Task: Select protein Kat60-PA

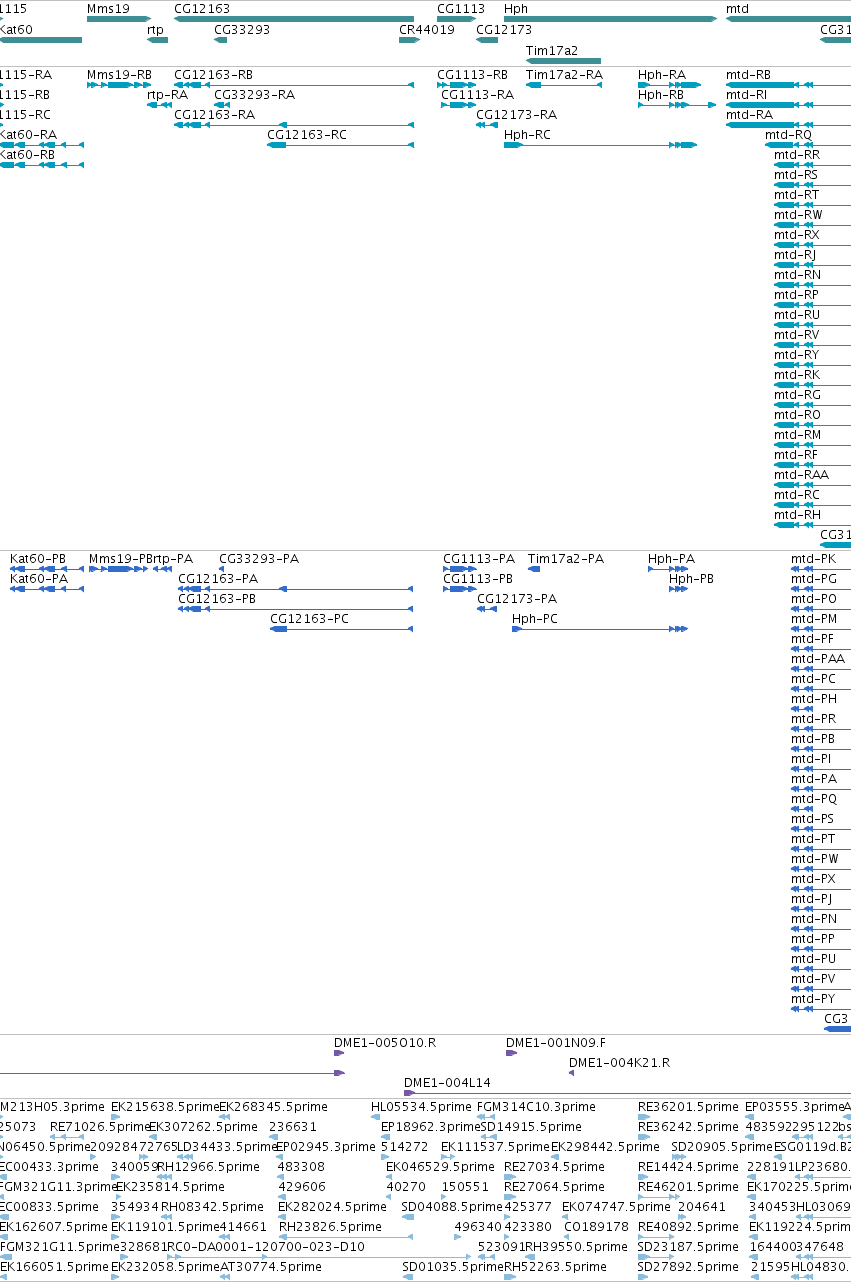Action: (39, 579)
